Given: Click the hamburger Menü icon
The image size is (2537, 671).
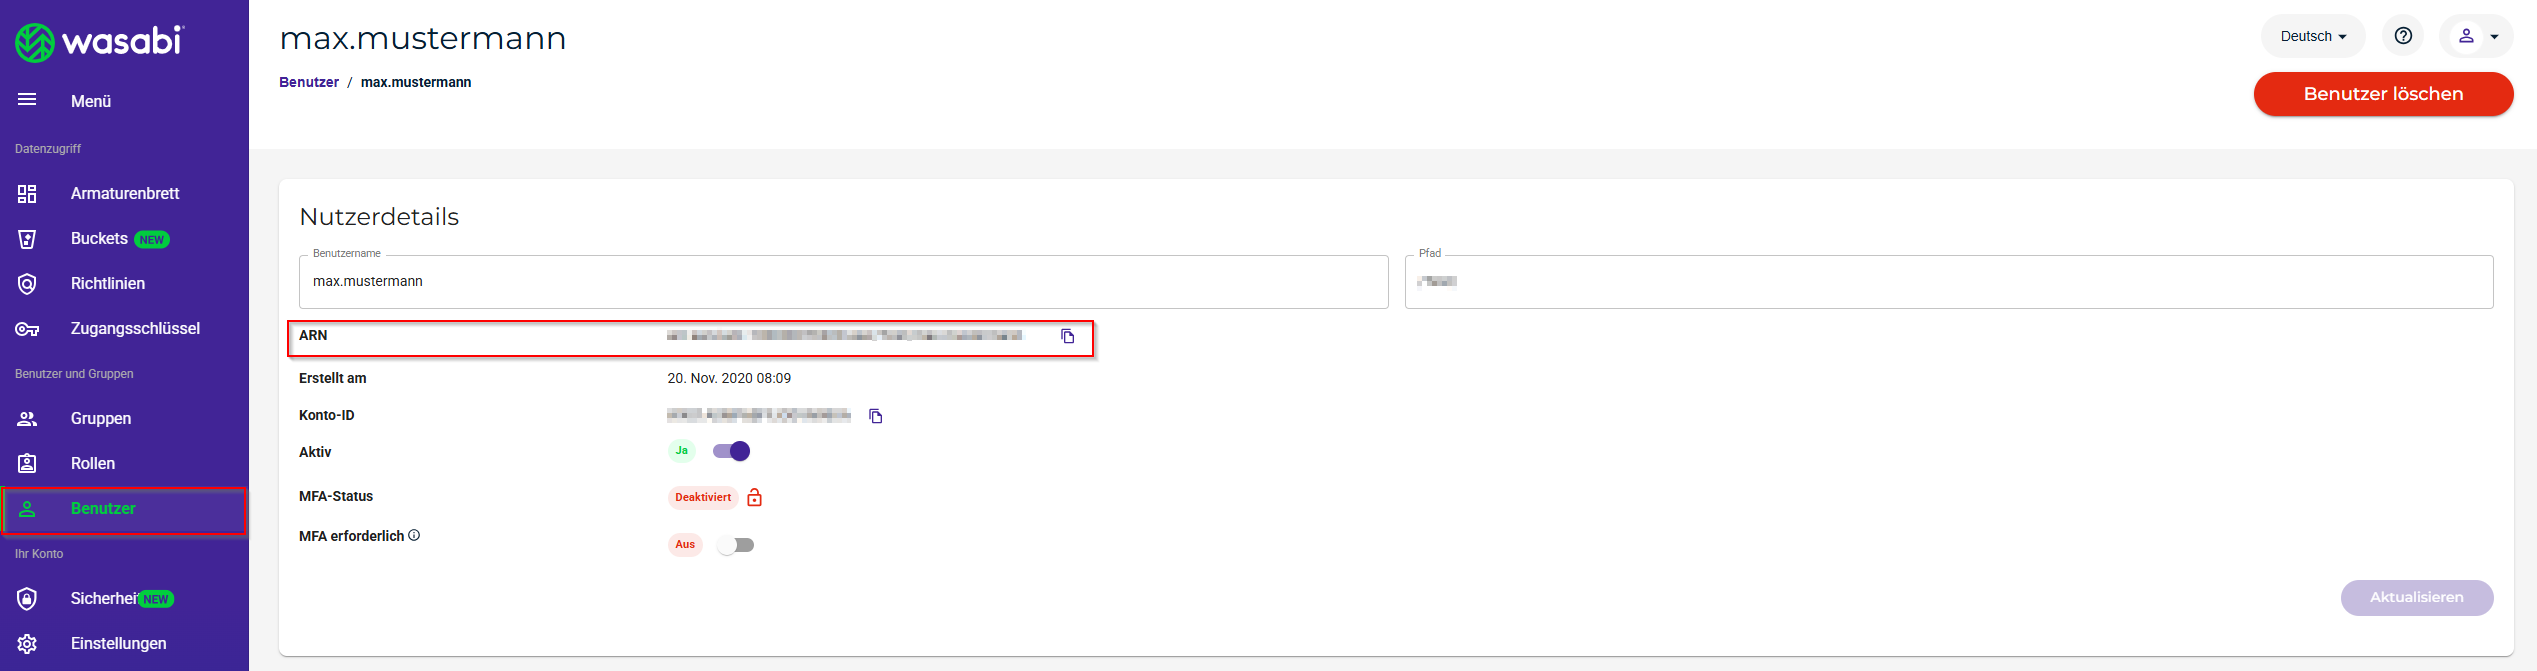Looking at the screenshot, I should click(x=27, y=100).
